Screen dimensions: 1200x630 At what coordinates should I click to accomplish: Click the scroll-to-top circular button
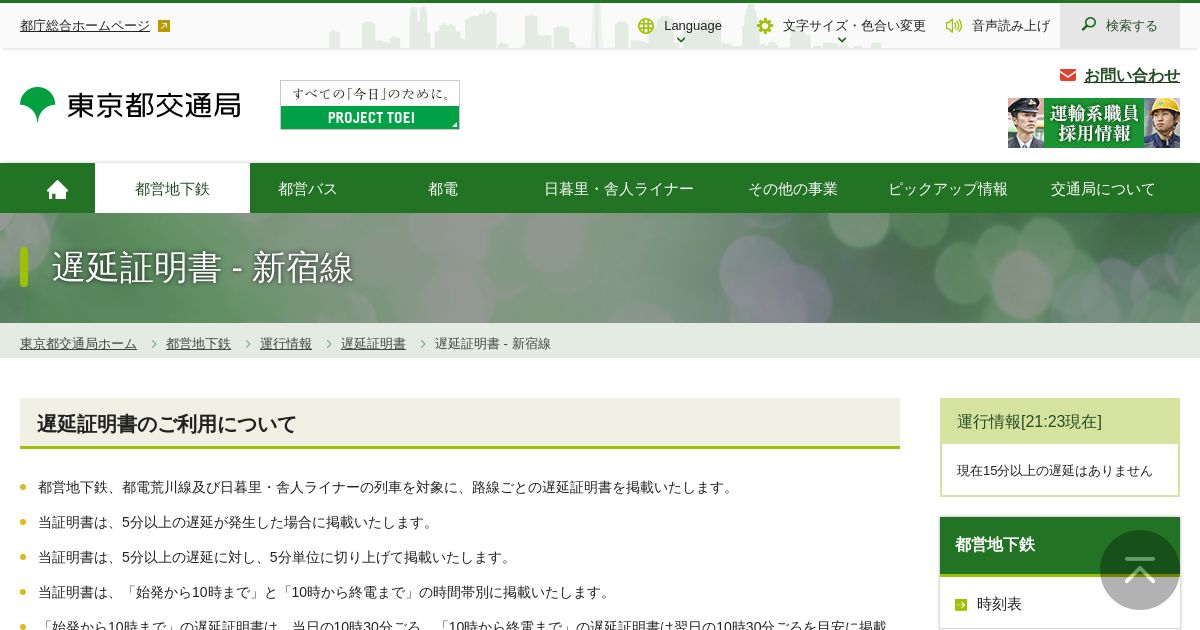pos(1140,570)
